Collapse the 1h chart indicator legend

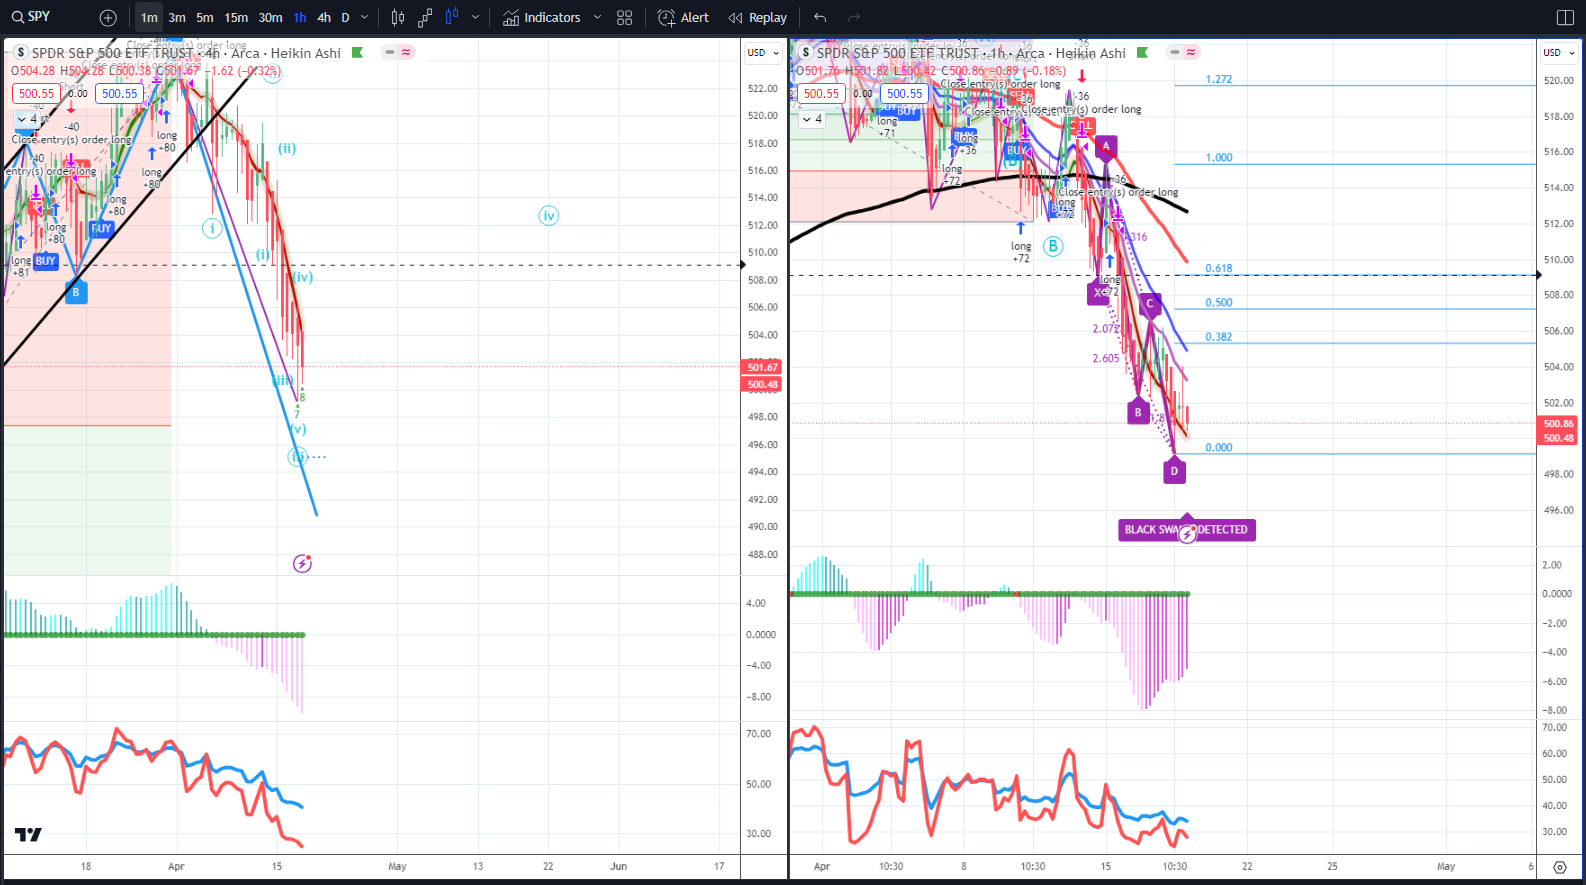click(813, 119)
